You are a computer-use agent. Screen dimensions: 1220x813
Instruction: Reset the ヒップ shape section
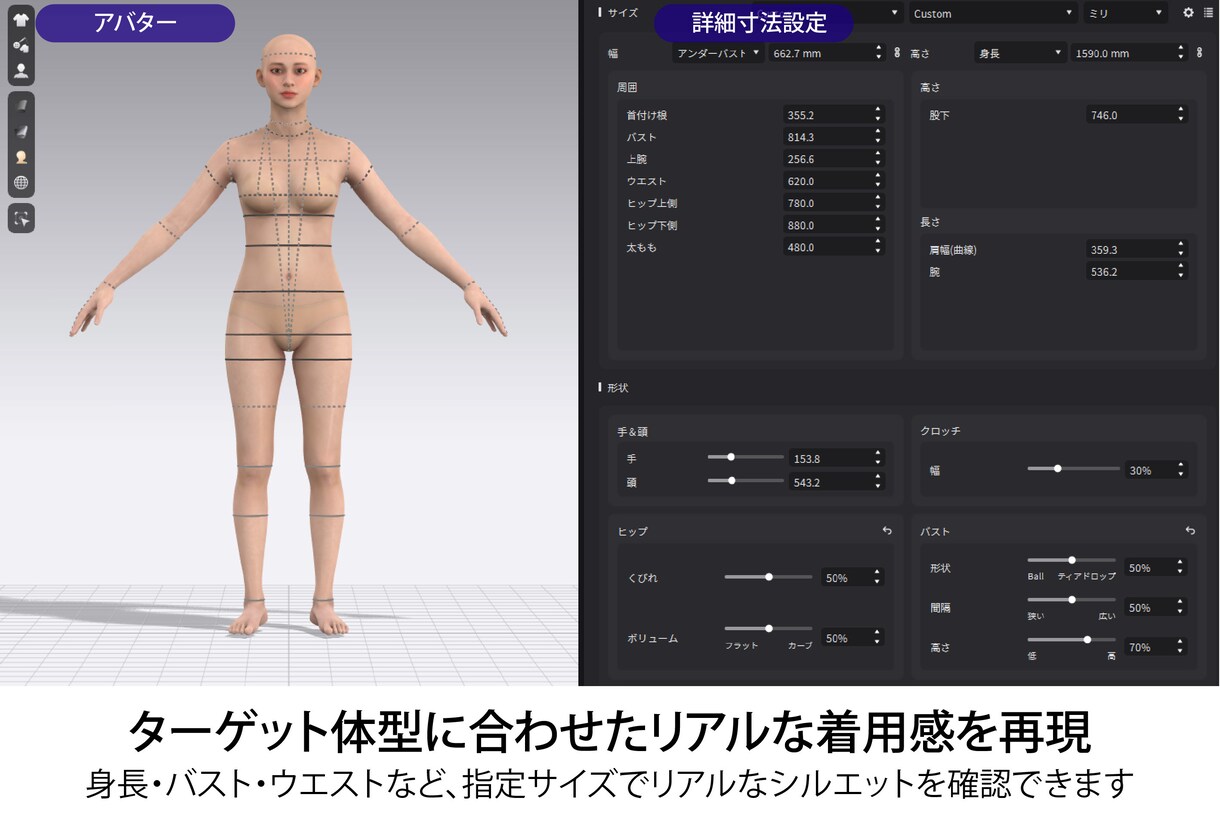[x=887, y=531]
